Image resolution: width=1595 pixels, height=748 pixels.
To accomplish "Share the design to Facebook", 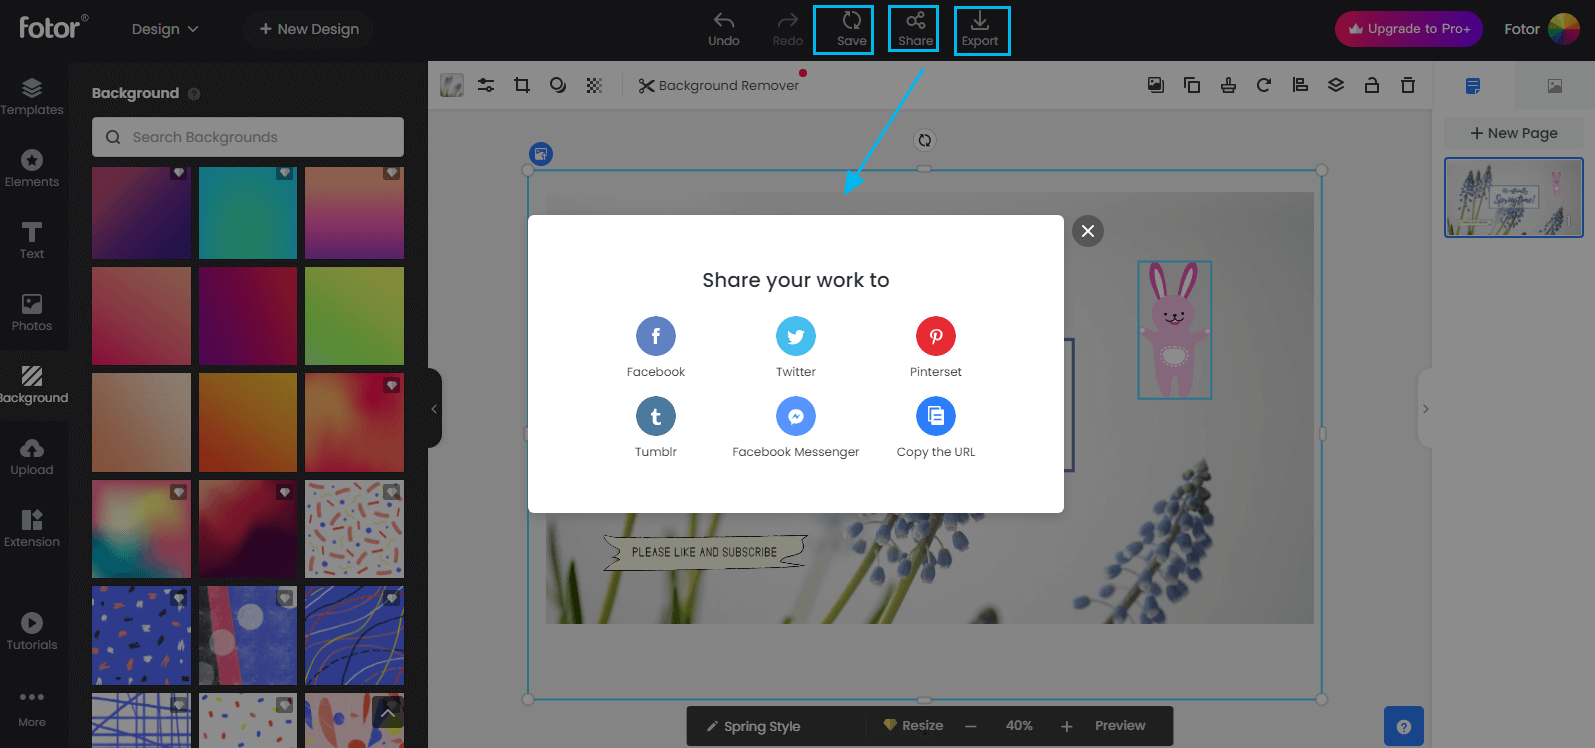I will point(656,336).
